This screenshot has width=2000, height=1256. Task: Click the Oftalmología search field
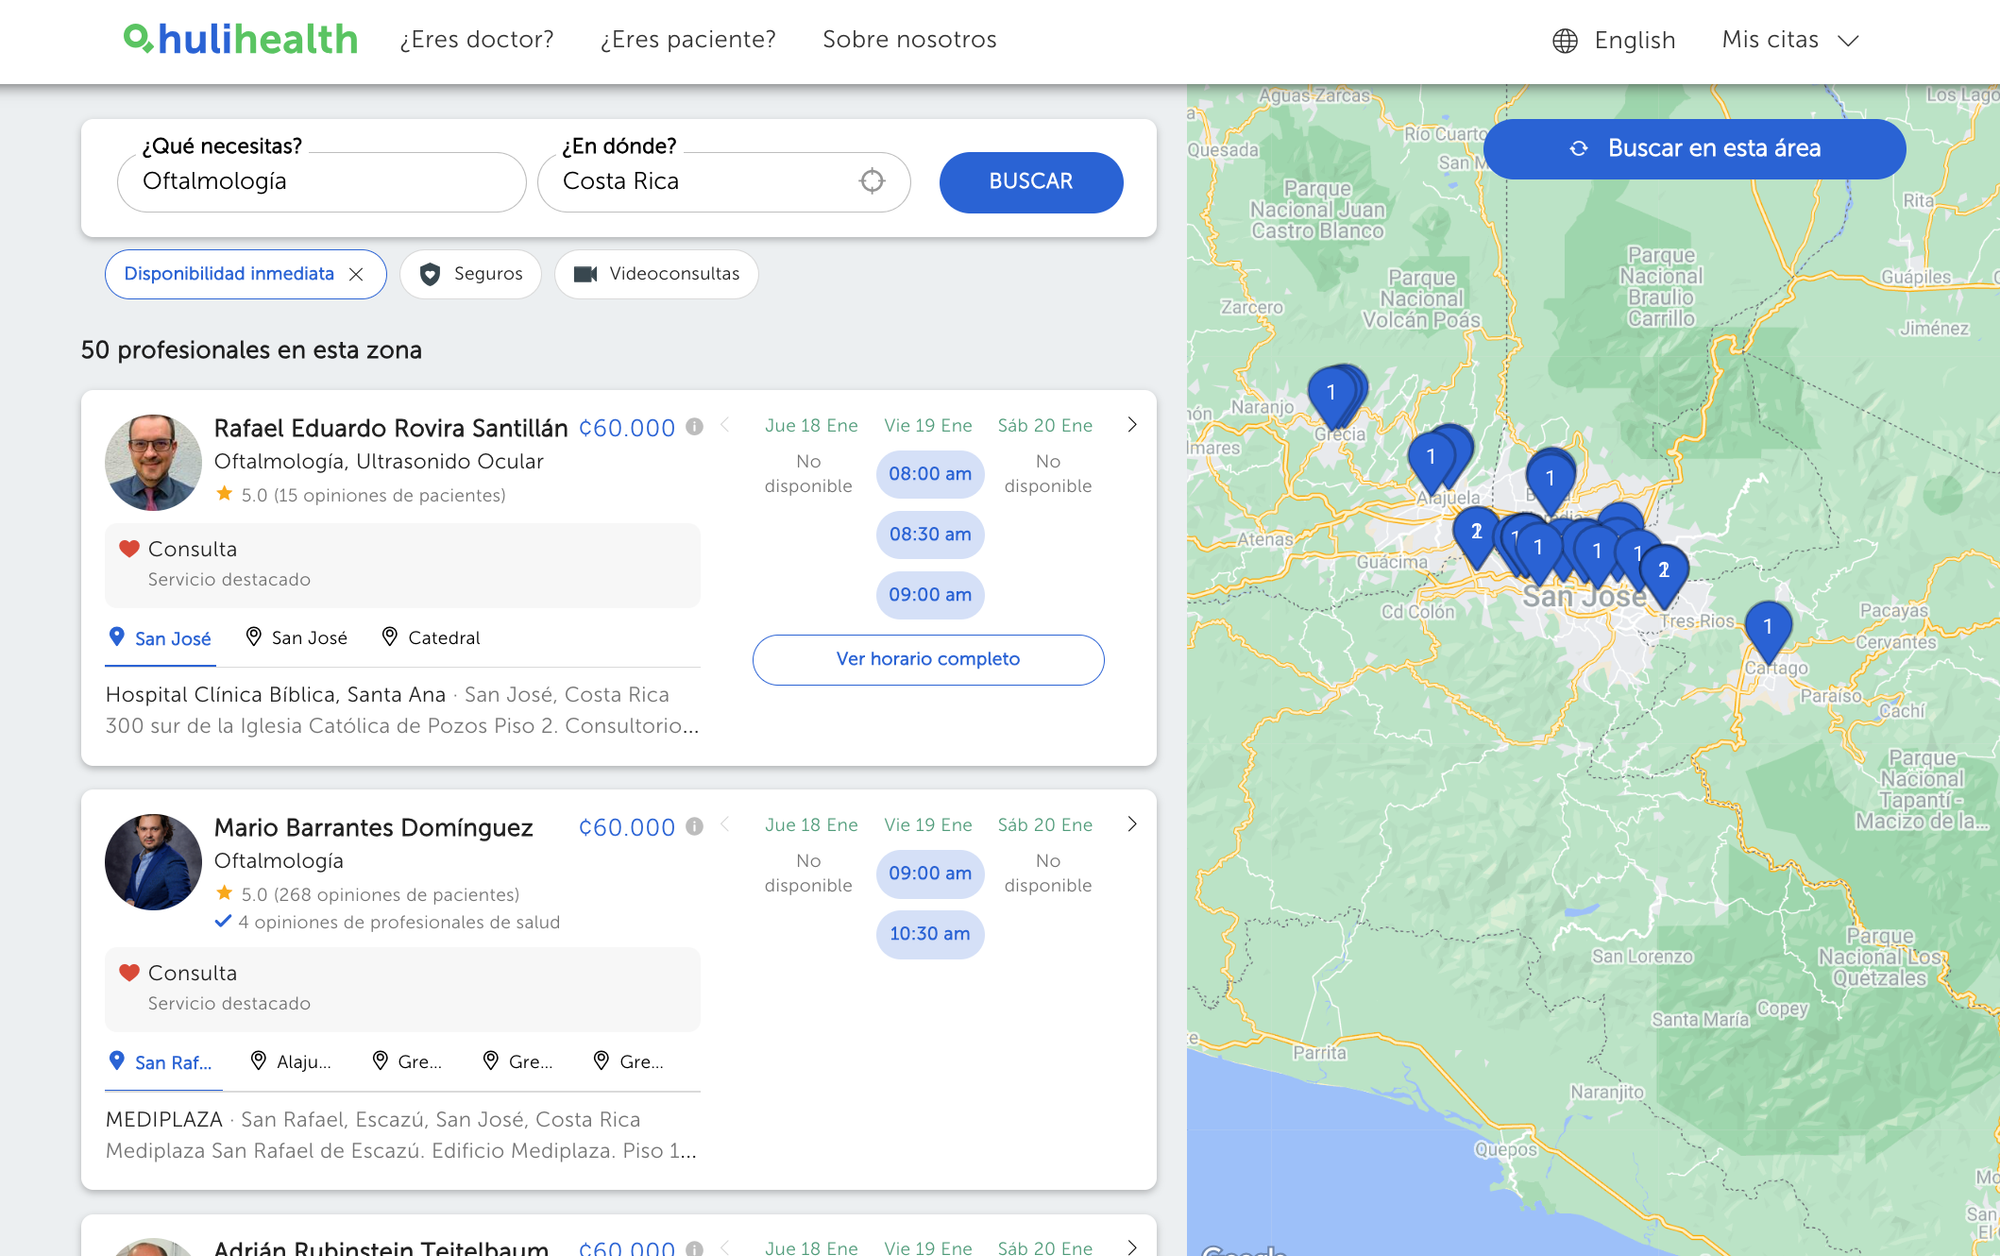[x=321, y=182]
